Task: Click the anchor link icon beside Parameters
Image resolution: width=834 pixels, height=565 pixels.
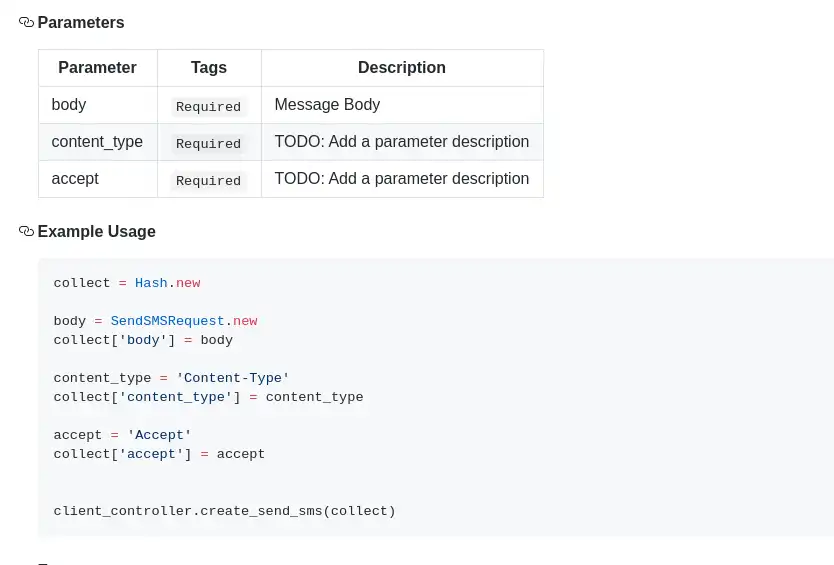Action: point(26,22)
